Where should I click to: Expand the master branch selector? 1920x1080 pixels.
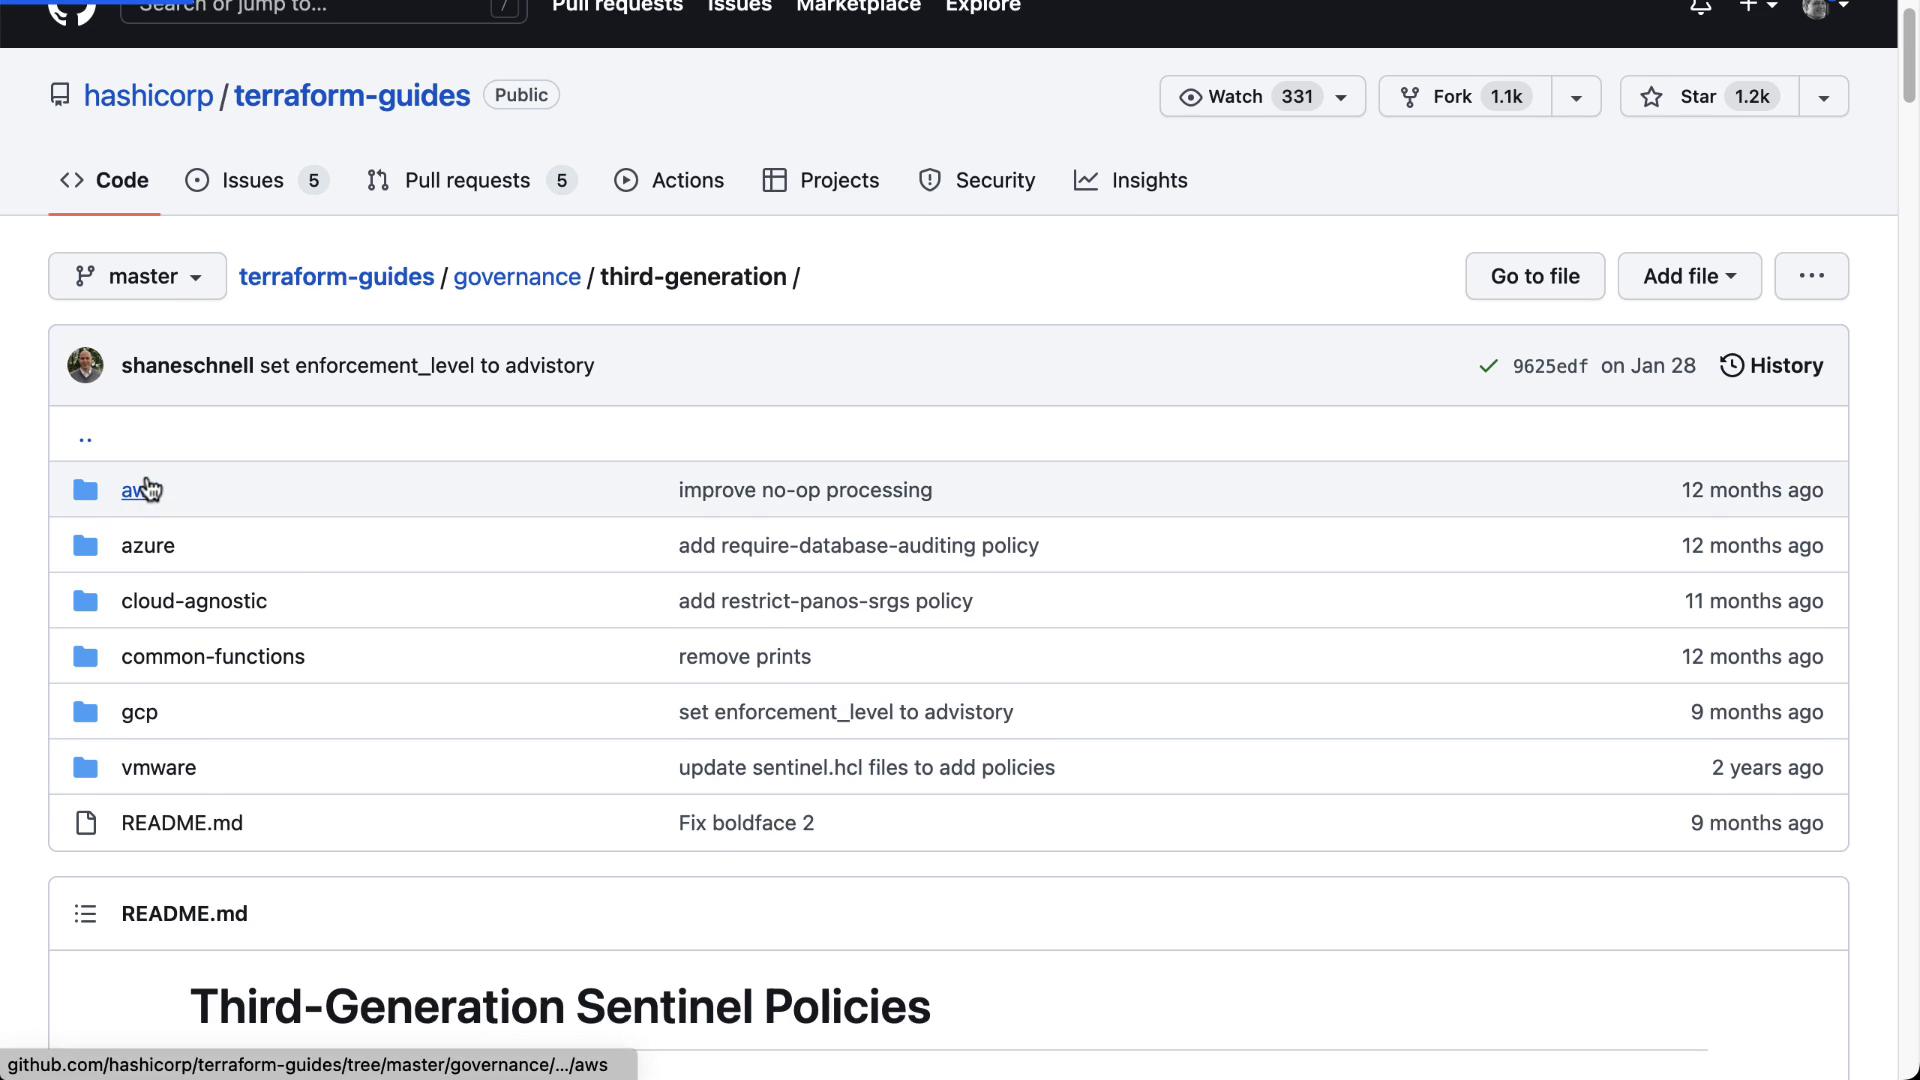(x=137, y=276)
